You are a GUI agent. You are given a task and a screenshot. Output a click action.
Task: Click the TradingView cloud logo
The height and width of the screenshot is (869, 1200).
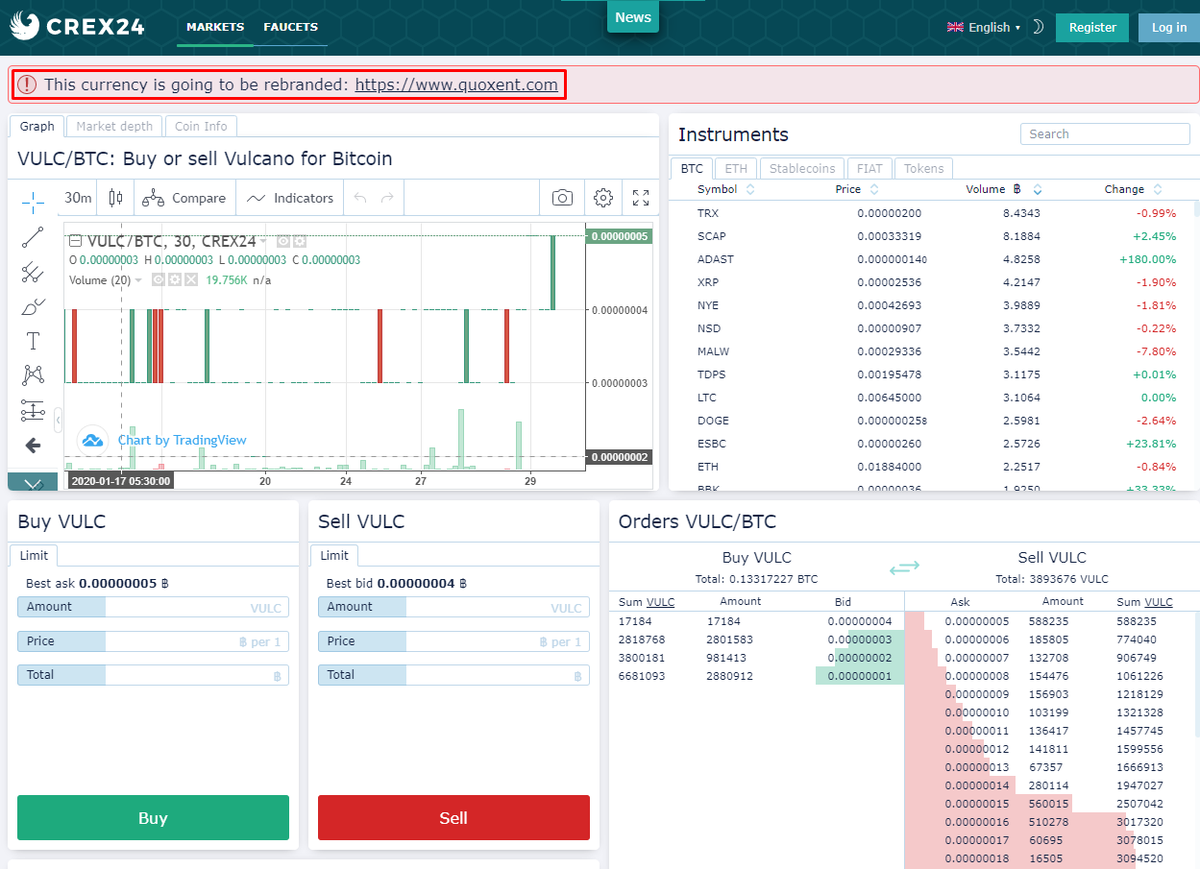click(x=93, y=440)
